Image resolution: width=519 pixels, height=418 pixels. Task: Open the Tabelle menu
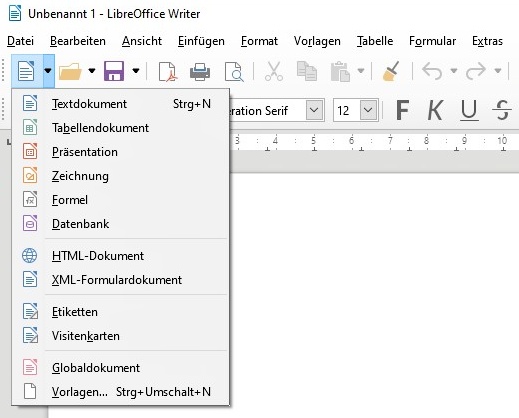click(375, 41)
